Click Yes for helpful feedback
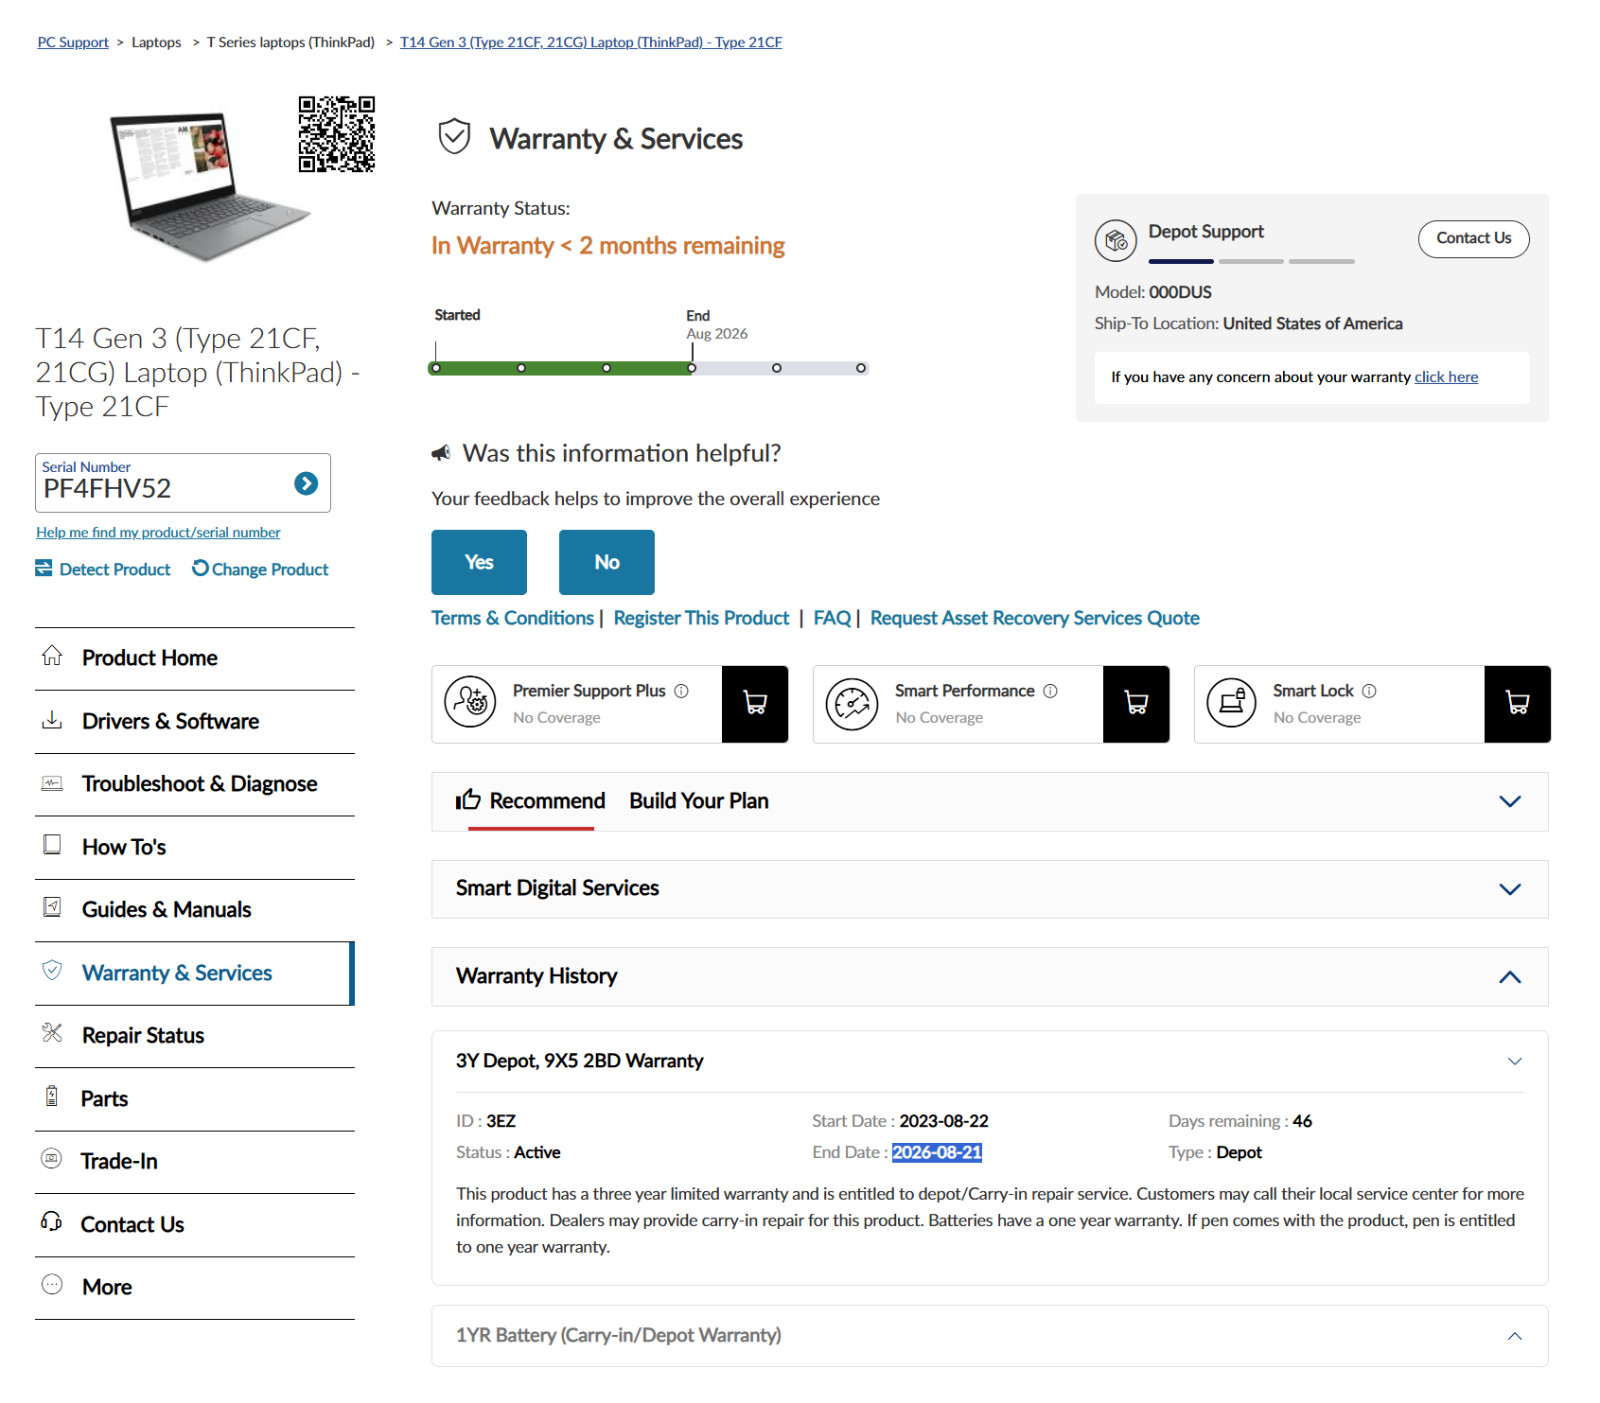This screenshot has height=1403, width=1600. (x=479, y=562)
